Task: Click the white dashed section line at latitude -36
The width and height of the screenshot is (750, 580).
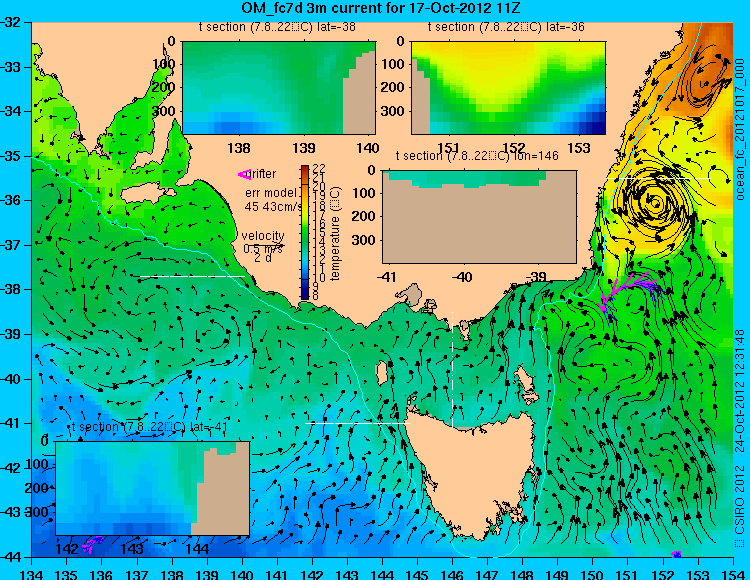Action: [x=659, y=179]
